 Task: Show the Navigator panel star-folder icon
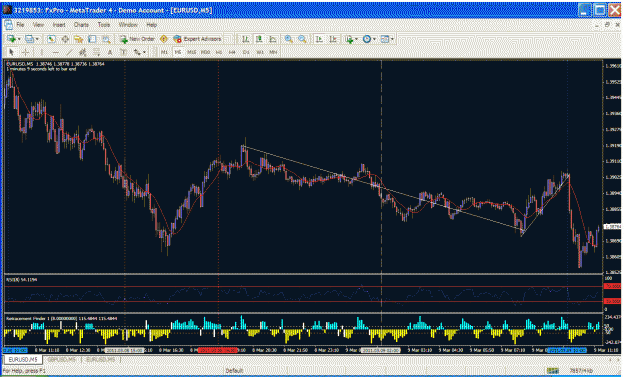(x=79, y=39)
